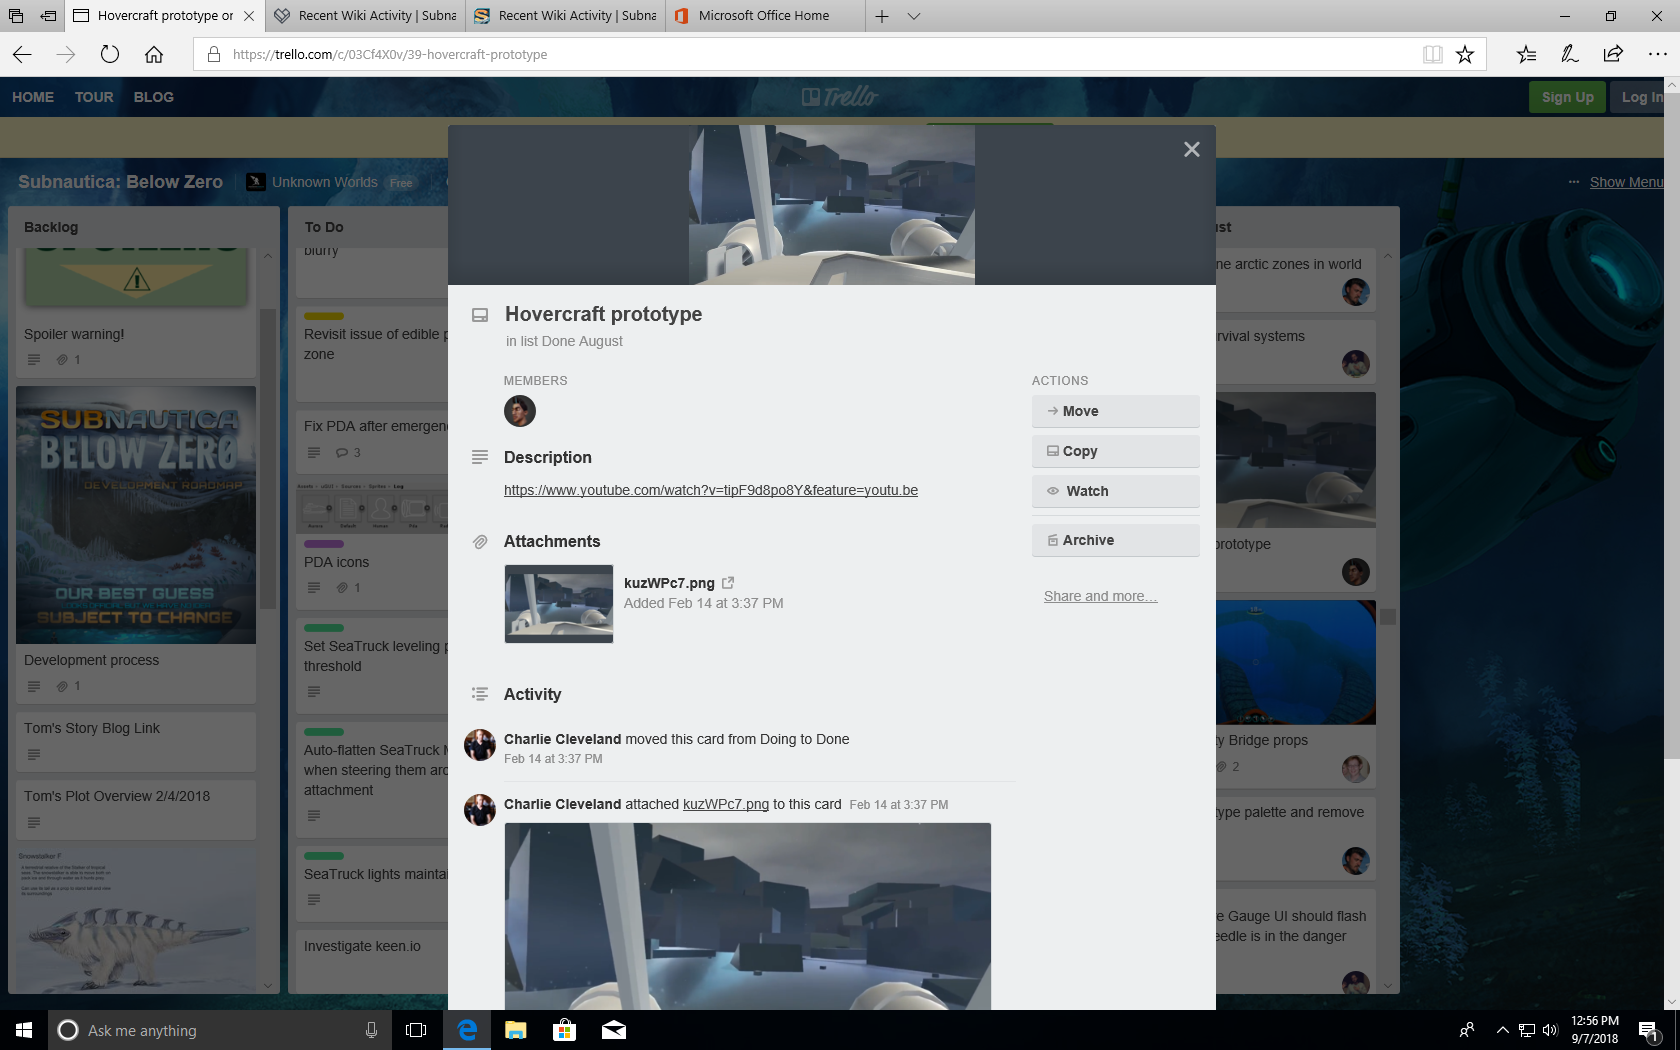Click the microphone icon in Cortana box
This screenshot has height=1050, width=1680.
tap(371, 1030)
